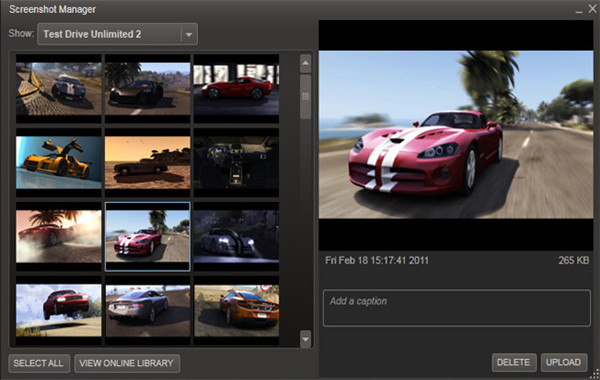
Task: Click the scroll down arrow in thumbnail list
Action: 305,339
